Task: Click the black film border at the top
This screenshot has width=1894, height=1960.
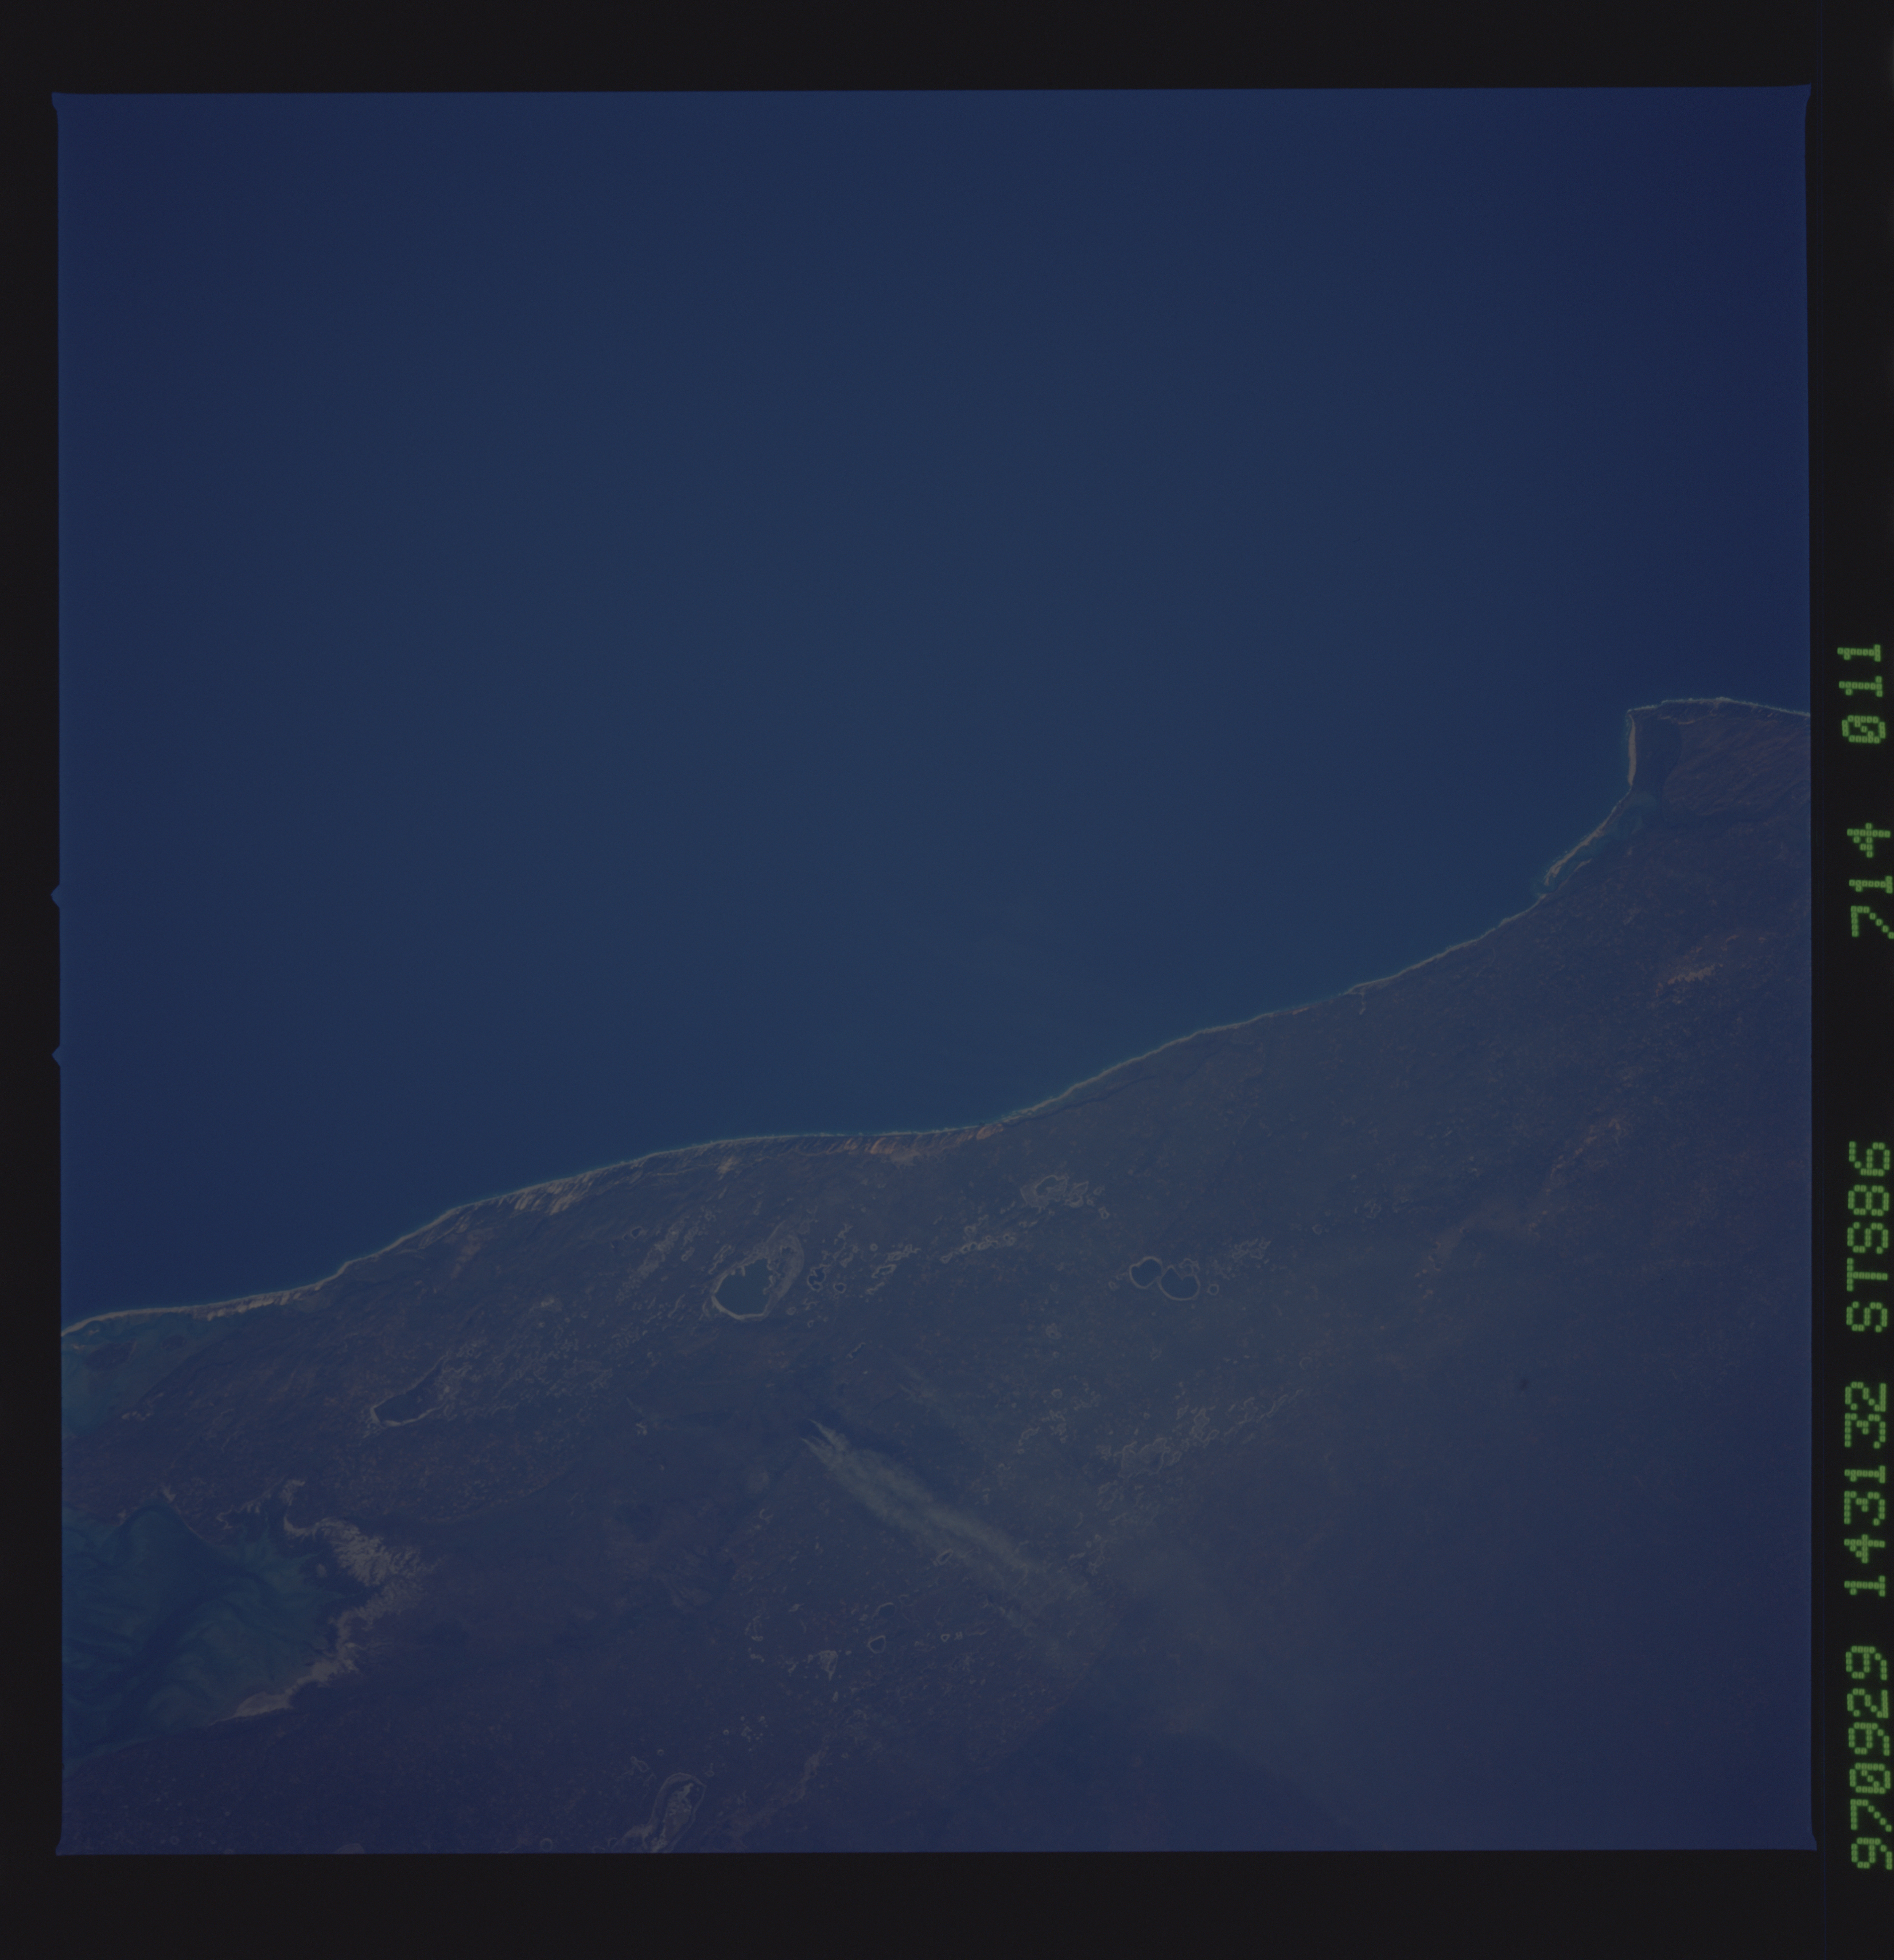Action: [x=950, y=45]
